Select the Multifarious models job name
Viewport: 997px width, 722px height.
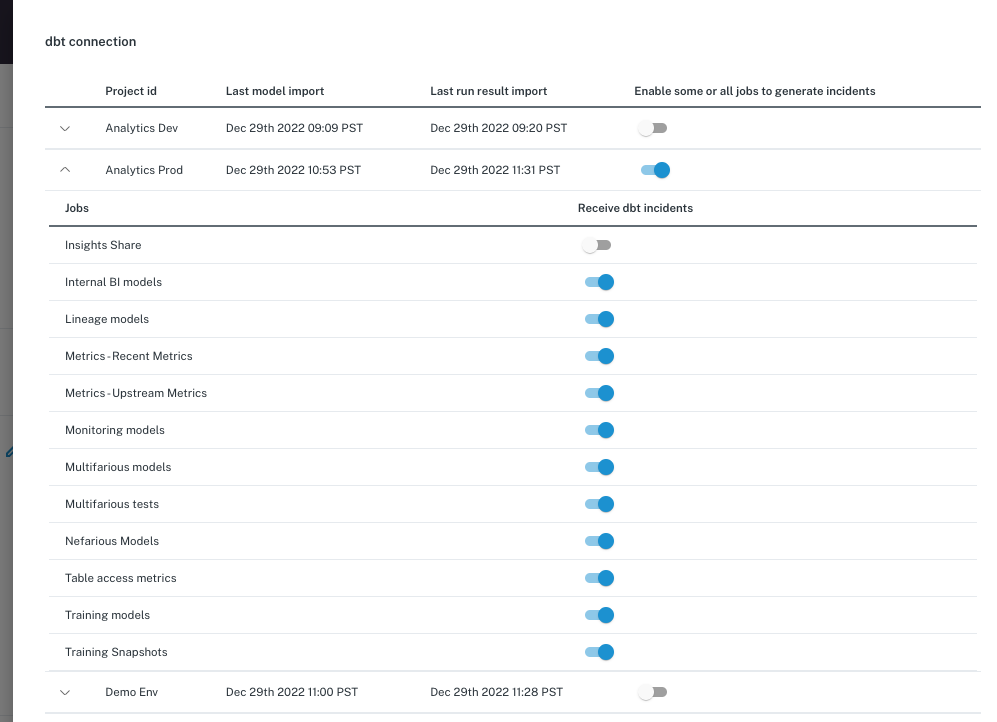(118, 467)
